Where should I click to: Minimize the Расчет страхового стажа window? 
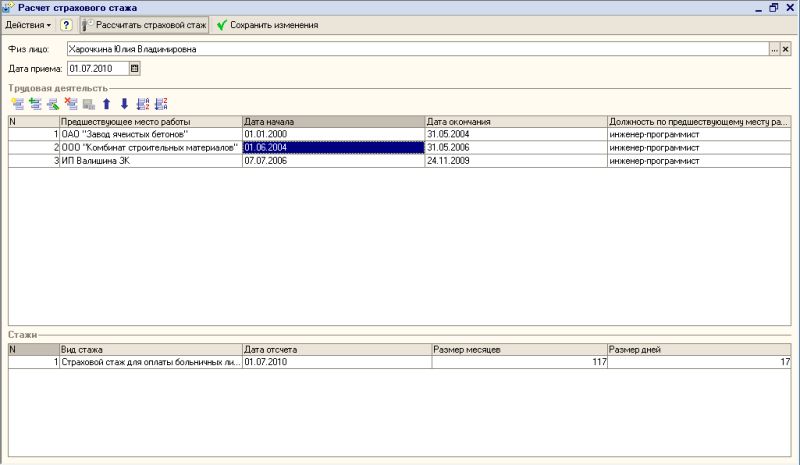(759, 8)
